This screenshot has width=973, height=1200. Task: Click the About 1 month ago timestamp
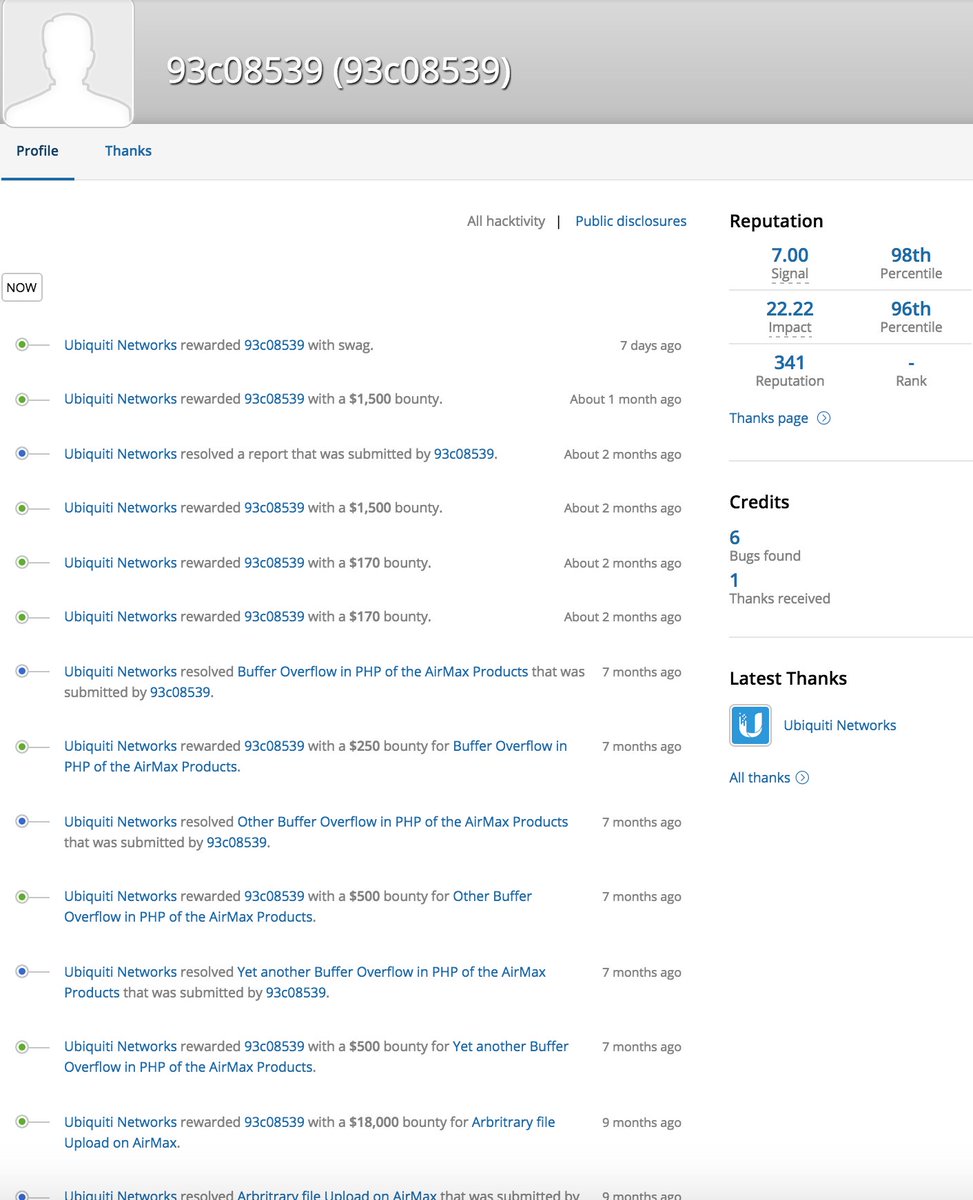point(625,400)
